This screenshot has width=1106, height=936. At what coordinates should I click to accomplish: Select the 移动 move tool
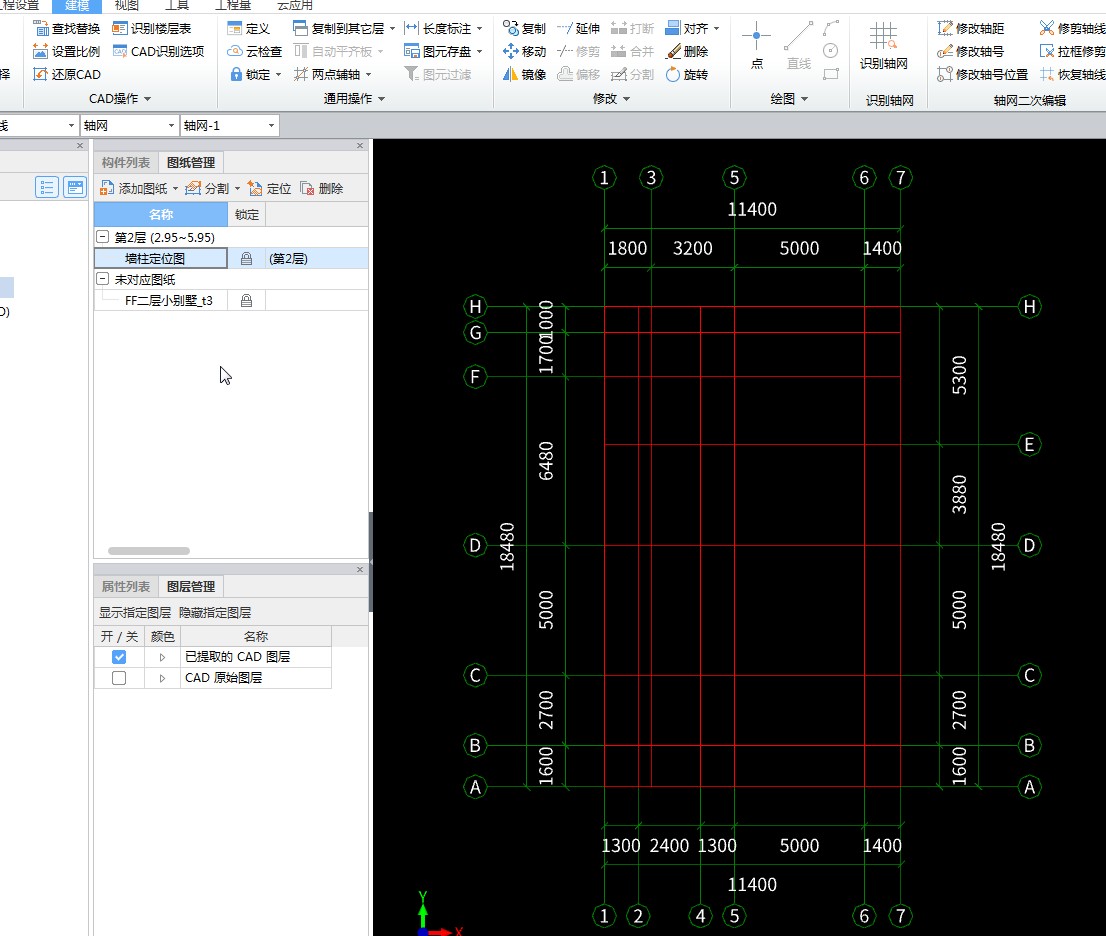coord(524,51)
